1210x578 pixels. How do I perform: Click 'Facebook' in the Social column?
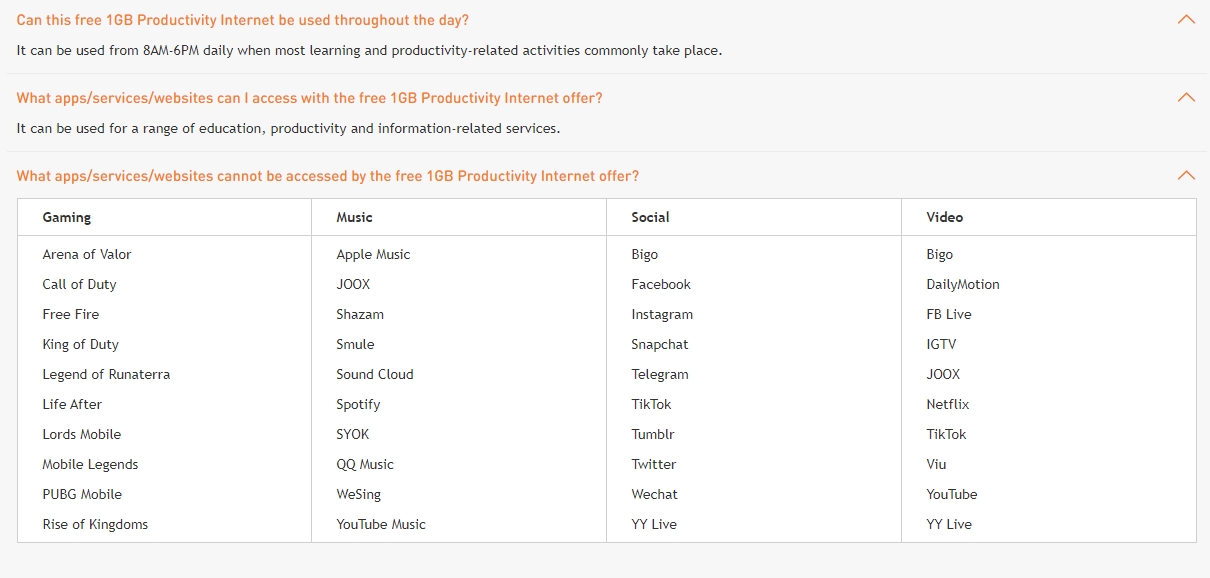pyautogui.click(x=661, y=284)
